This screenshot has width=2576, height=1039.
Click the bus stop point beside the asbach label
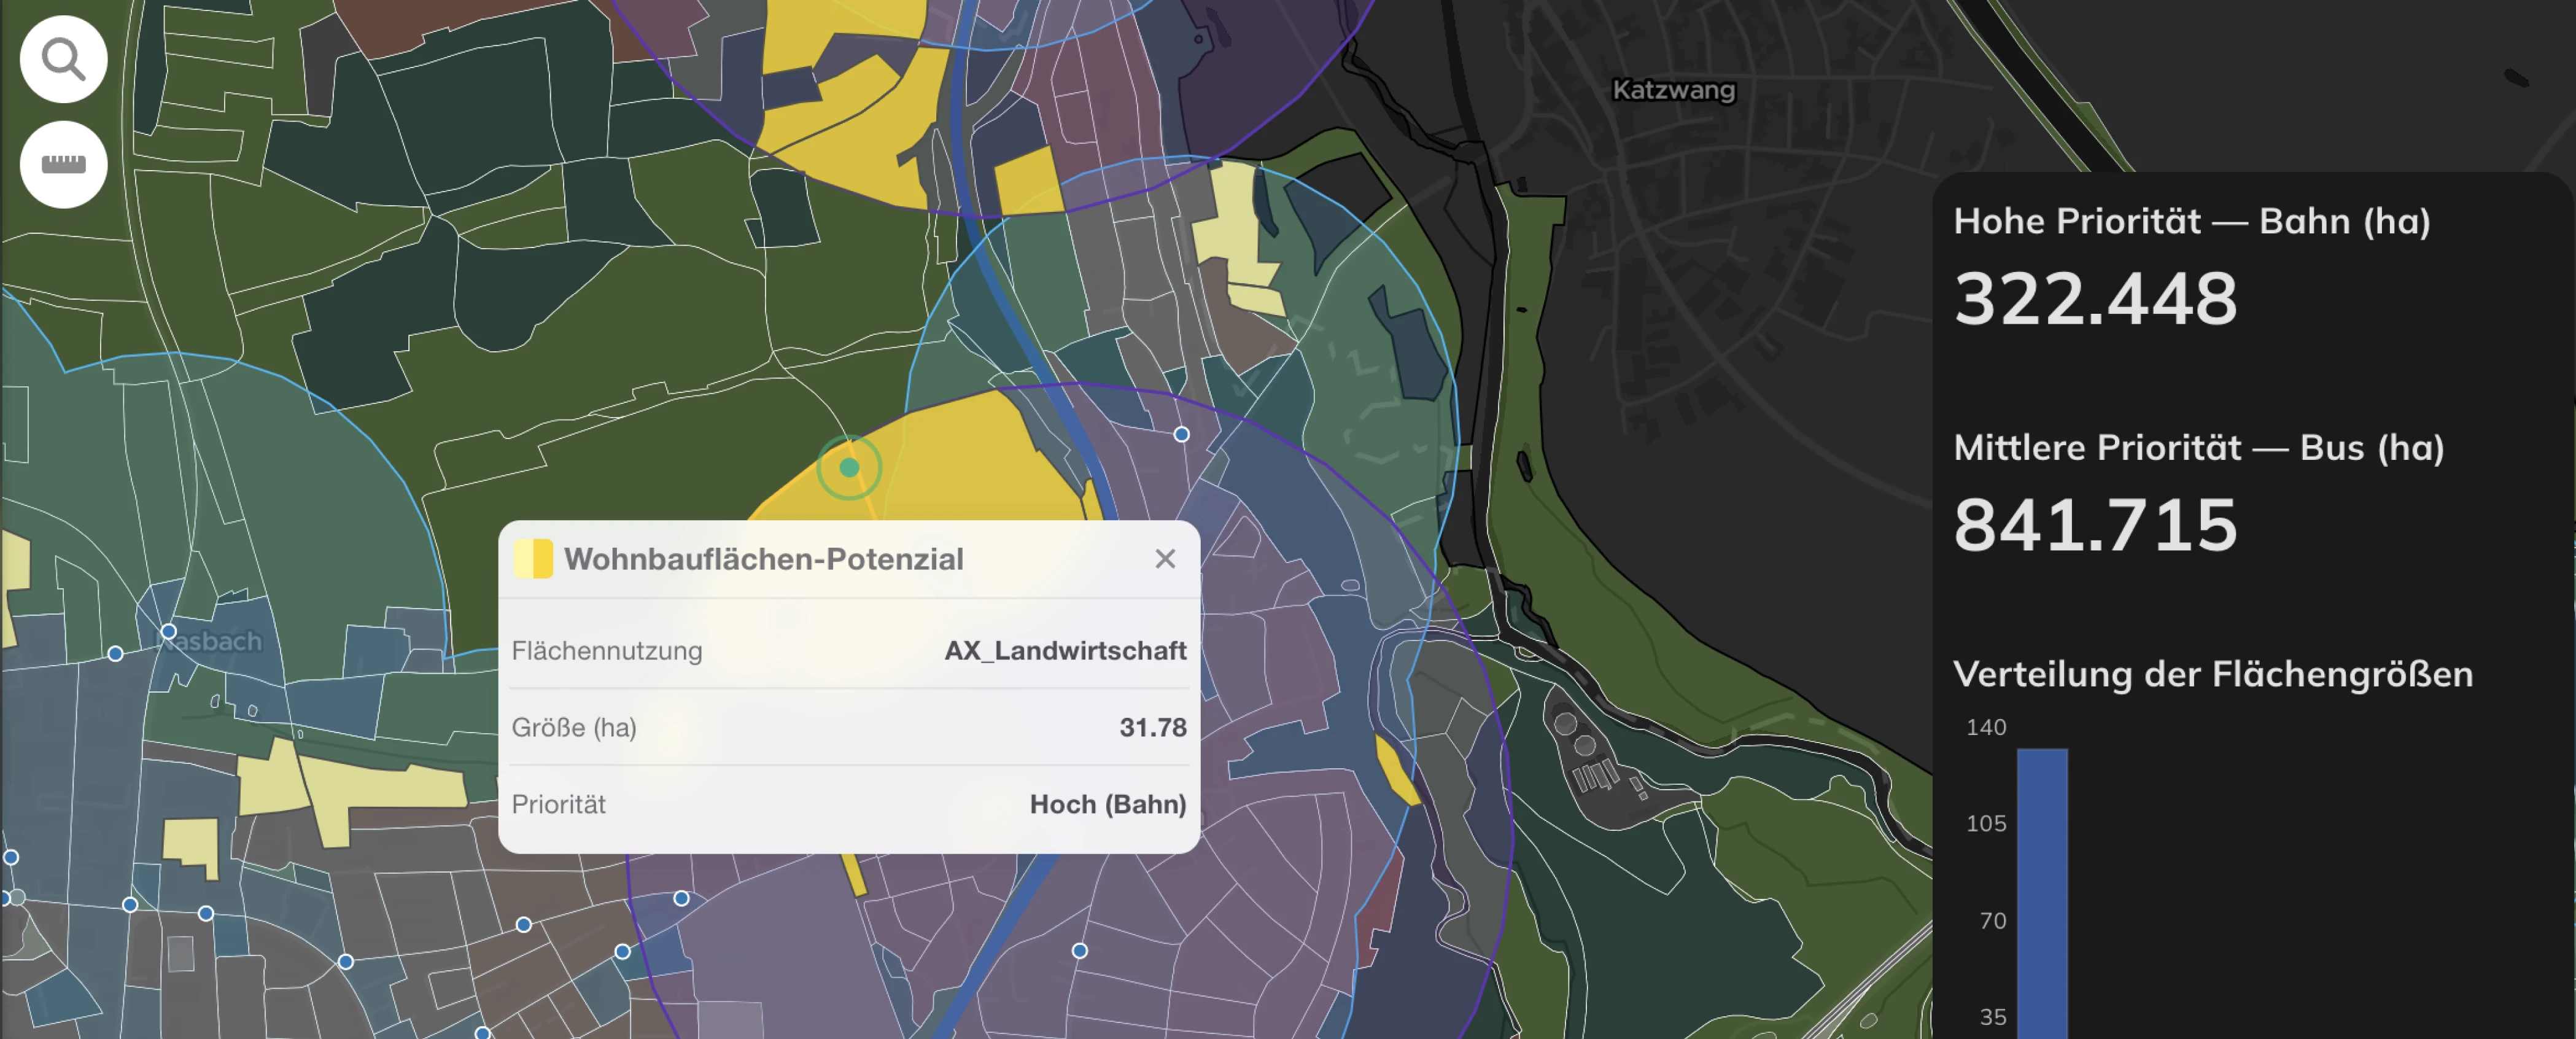(x=169, y=632)
